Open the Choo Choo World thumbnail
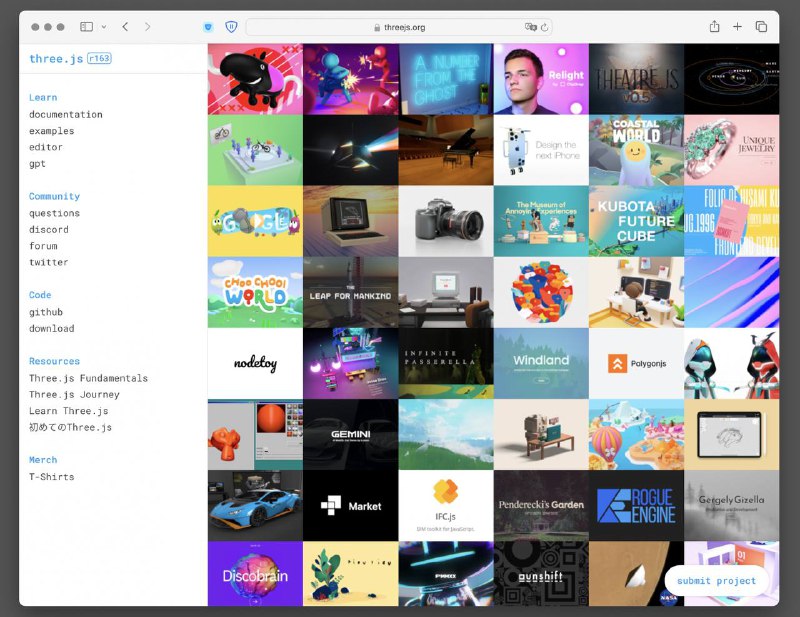 (255, 292)
